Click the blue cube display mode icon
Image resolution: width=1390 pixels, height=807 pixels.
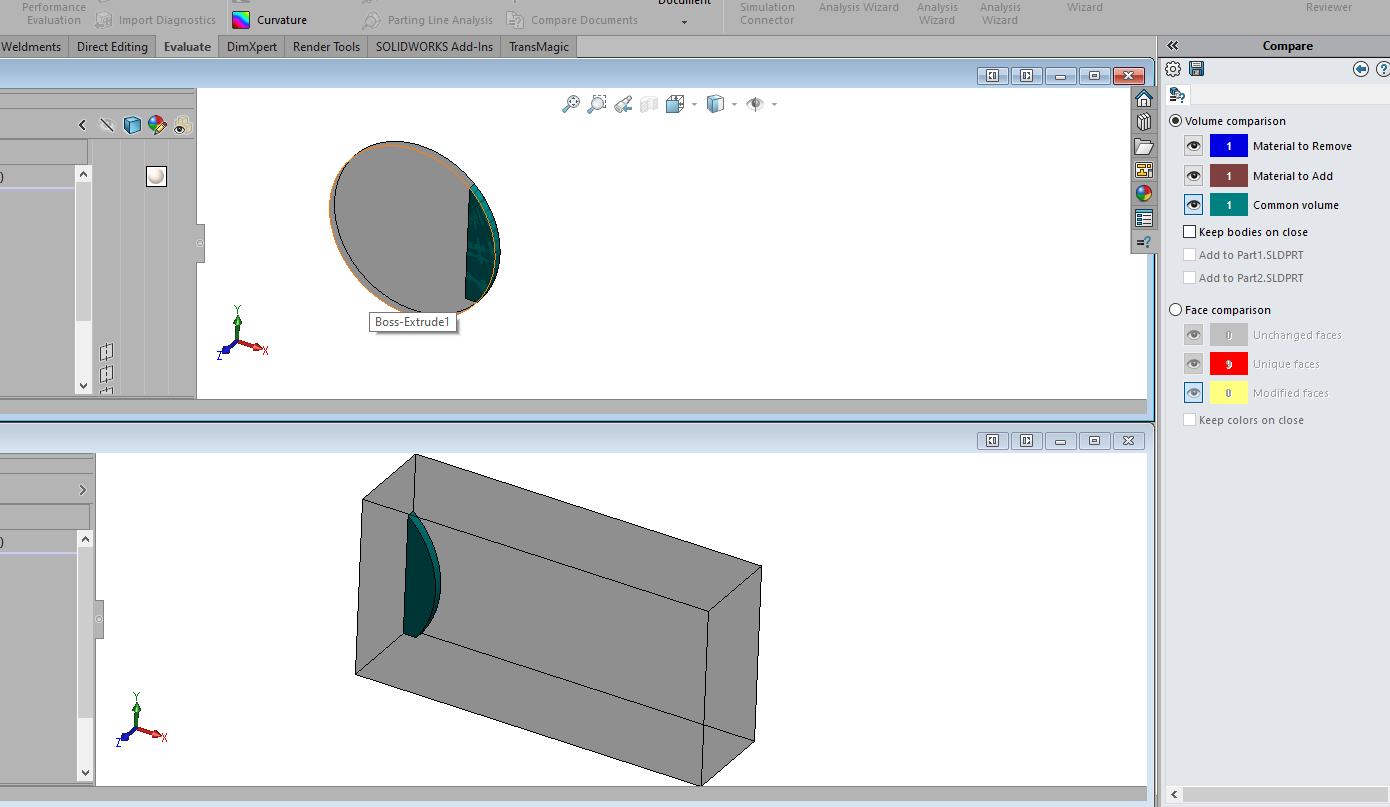(132, 125)
